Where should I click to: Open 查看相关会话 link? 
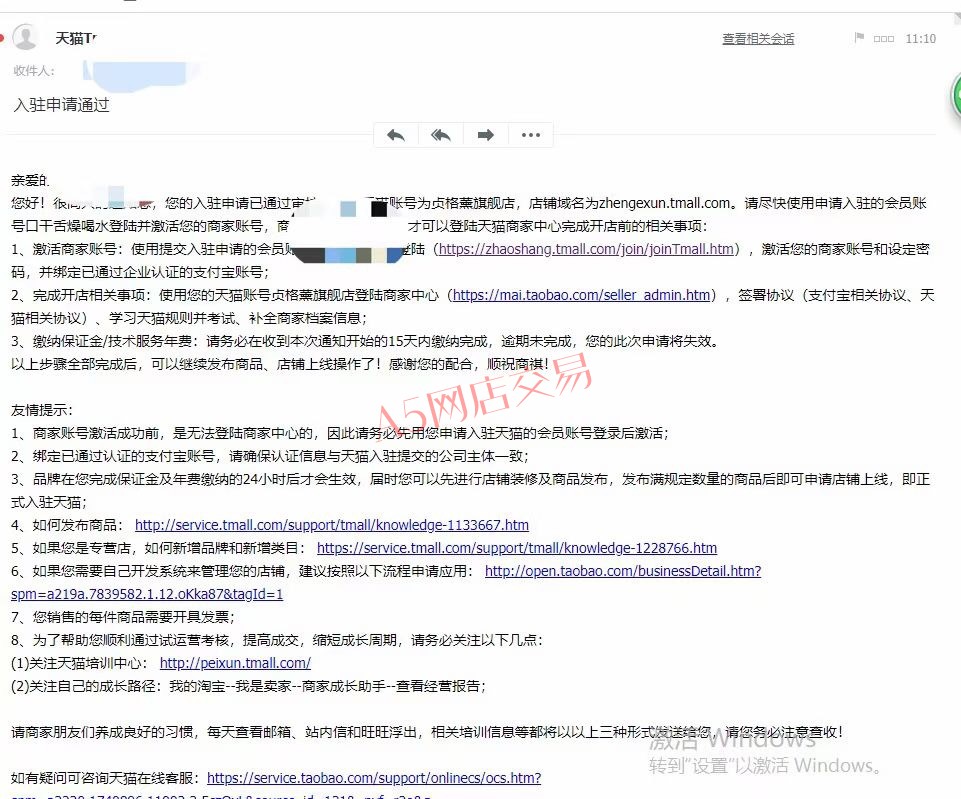[758, 39]
